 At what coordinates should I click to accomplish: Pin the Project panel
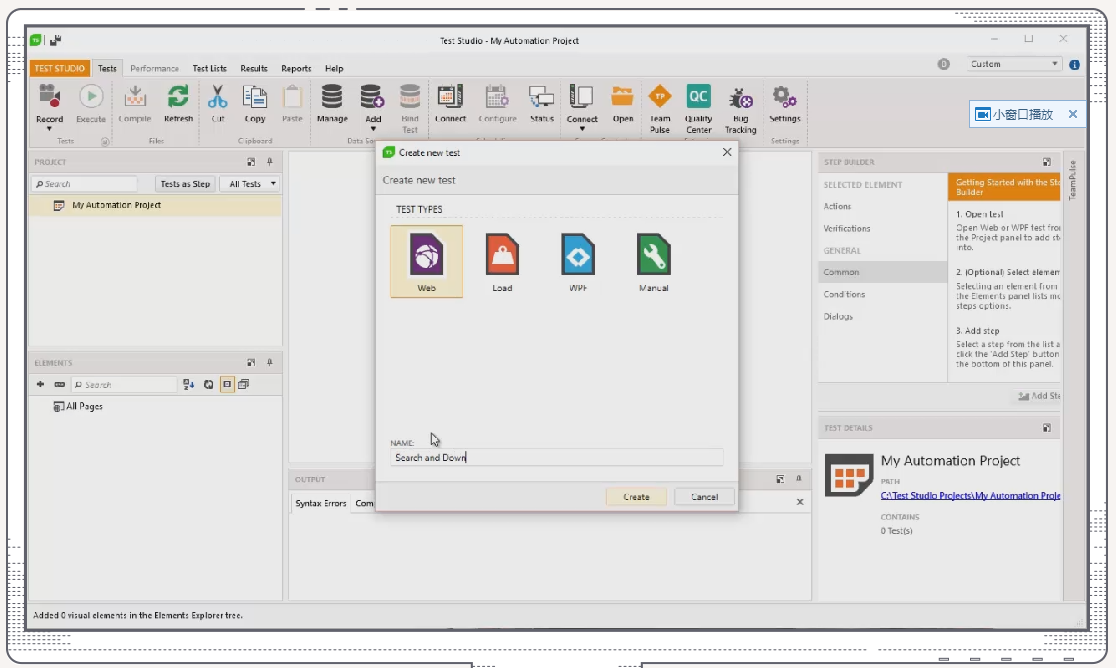coord(270,162)
